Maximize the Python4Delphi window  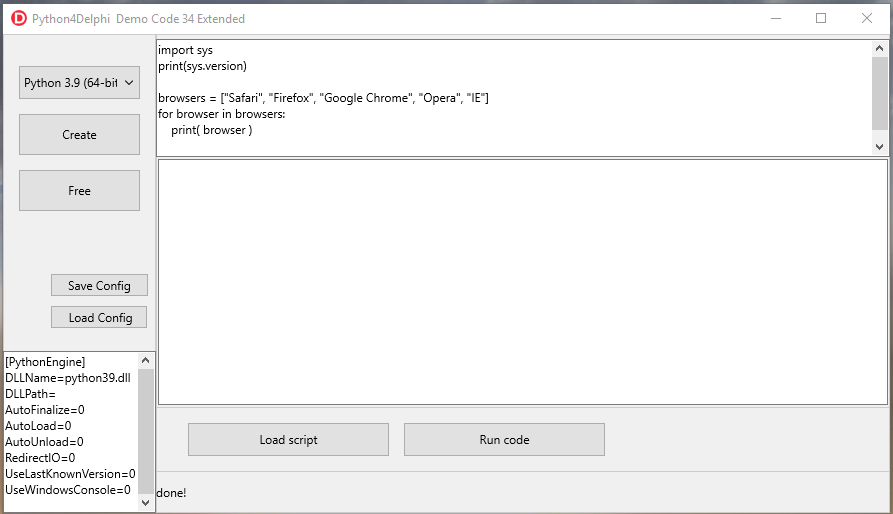pos(821,18)
